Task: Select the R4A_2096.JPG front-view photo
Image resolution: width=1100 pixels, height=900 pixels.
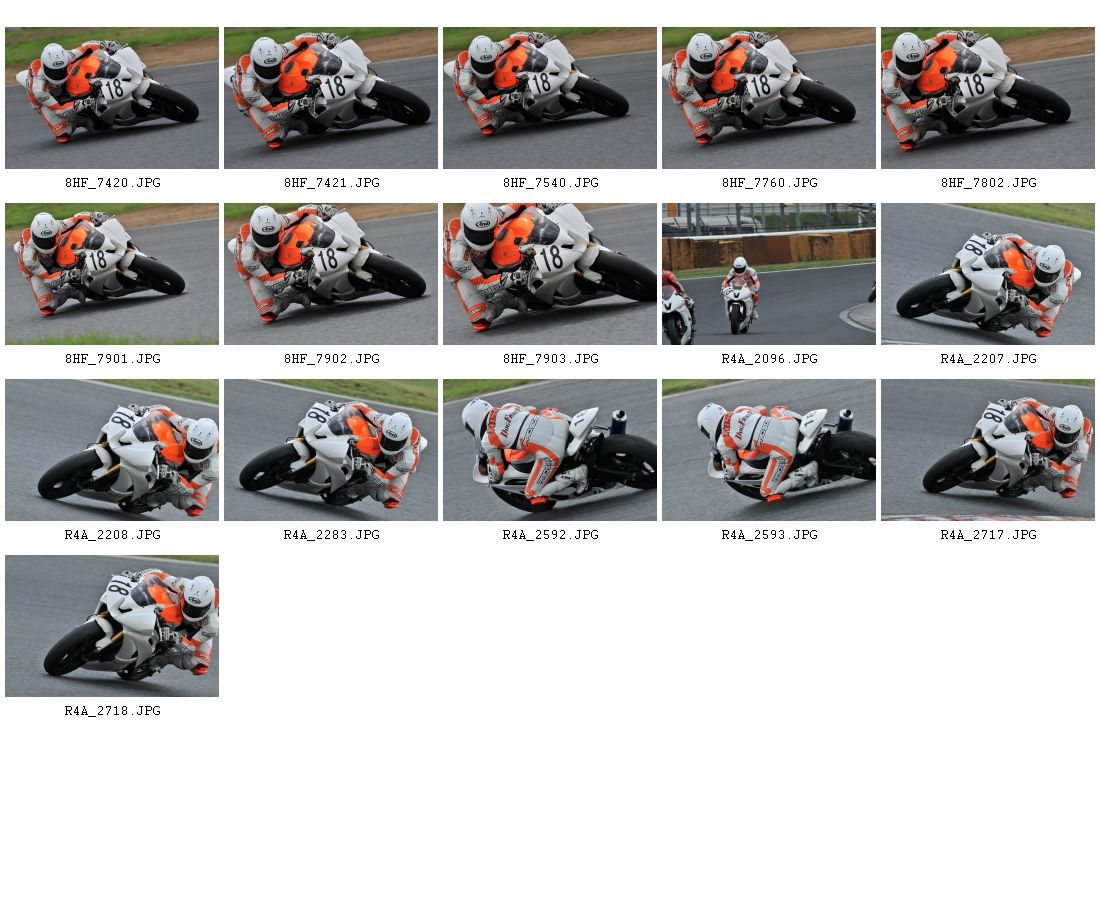Action: 768,274
